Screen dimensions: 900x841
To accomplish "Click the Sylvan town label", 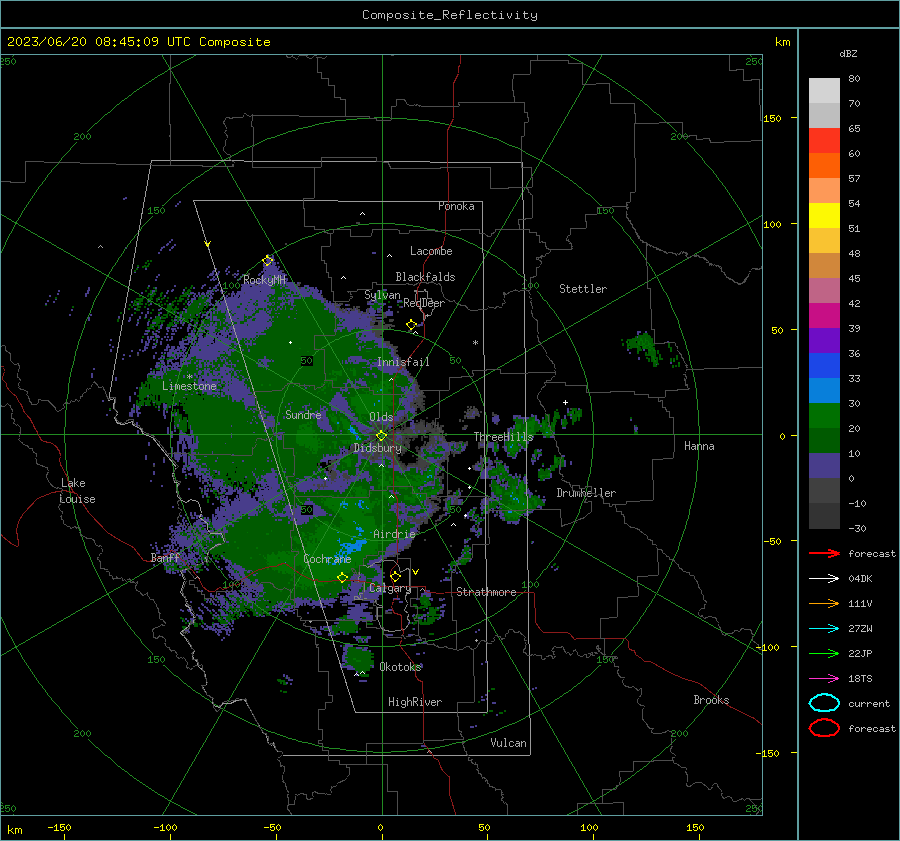I will tap(382, 295).
